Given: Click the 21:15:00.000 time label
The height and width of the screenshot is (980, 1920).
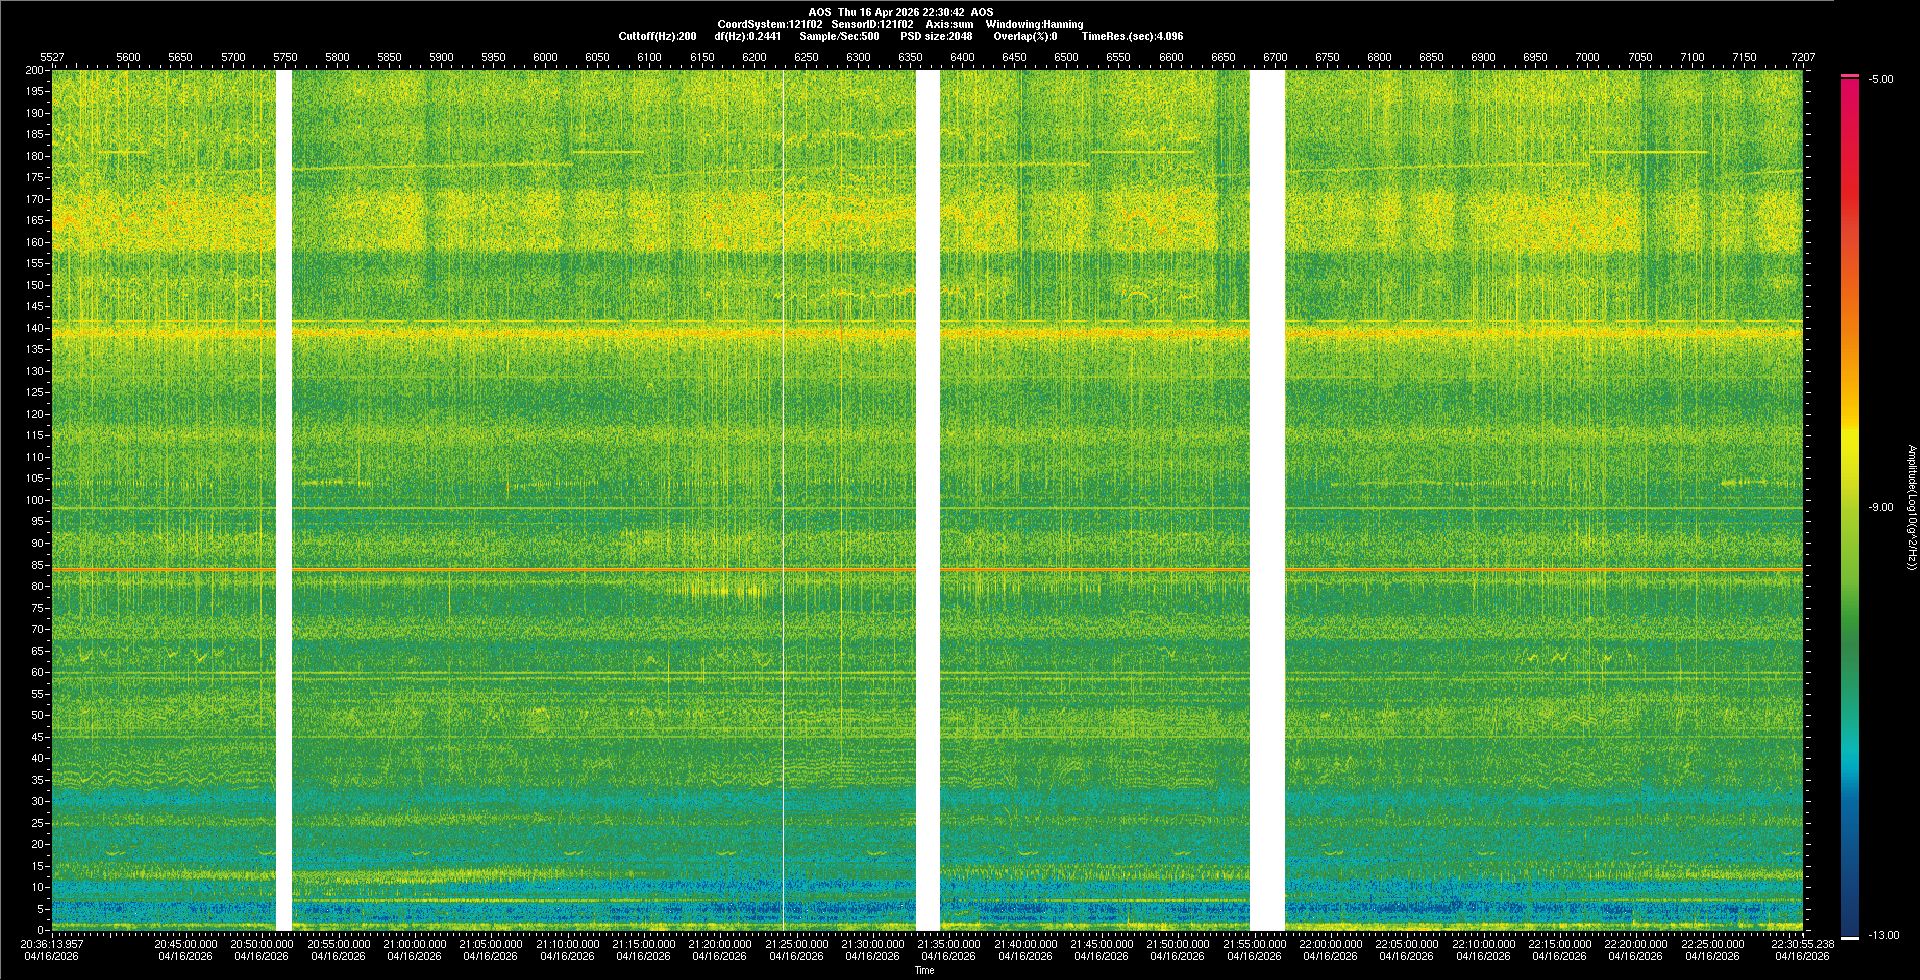Looking at the screenshot, I should point(644,943).
